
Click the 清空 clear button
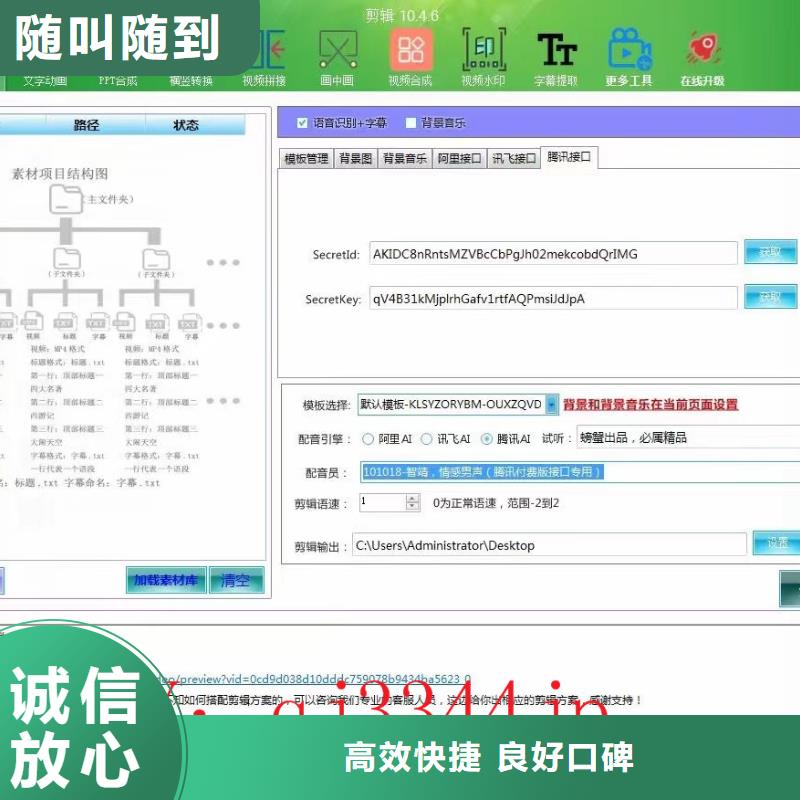click(x=237, y=580)
